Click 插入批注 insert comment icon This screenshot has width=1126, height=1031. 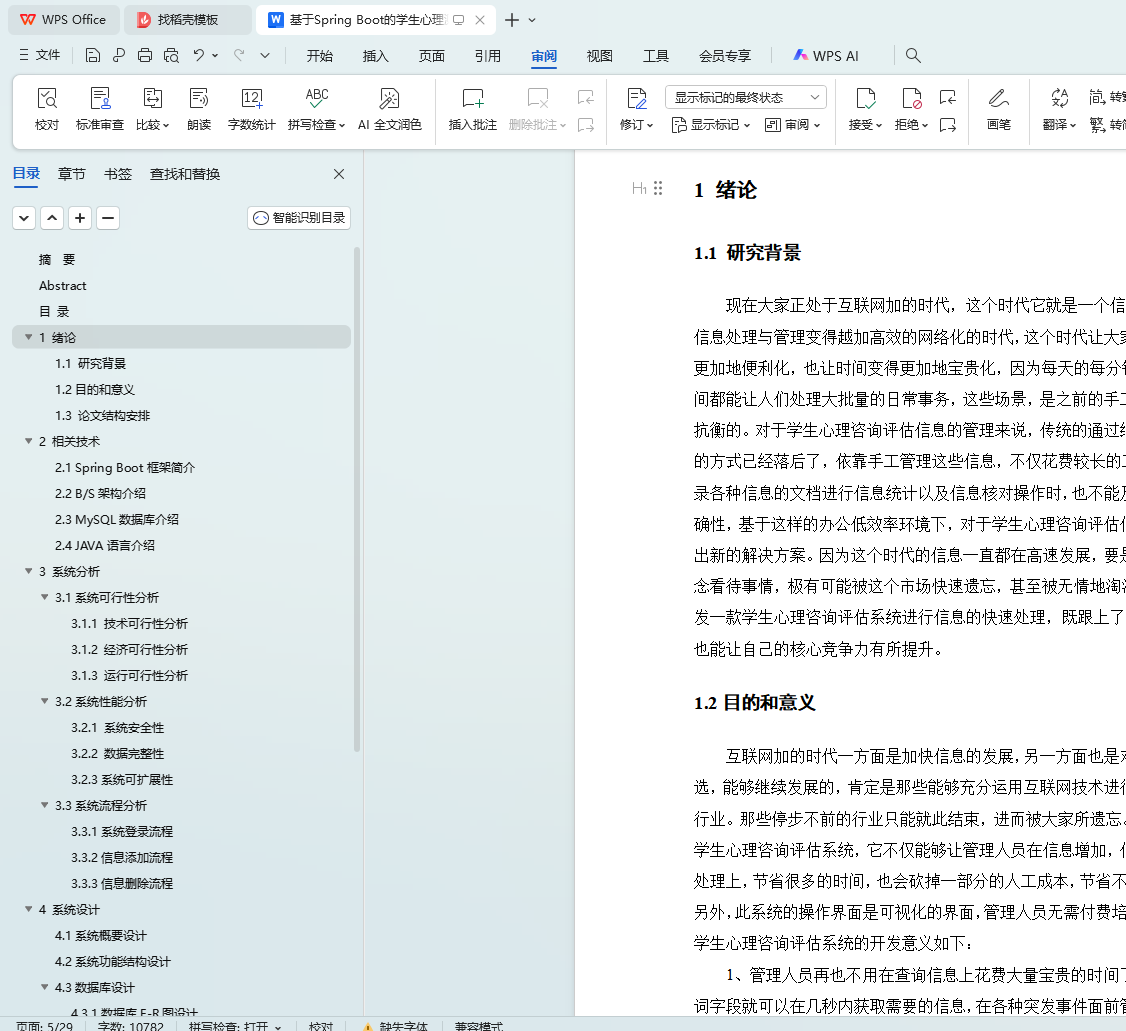click(472, 99)
